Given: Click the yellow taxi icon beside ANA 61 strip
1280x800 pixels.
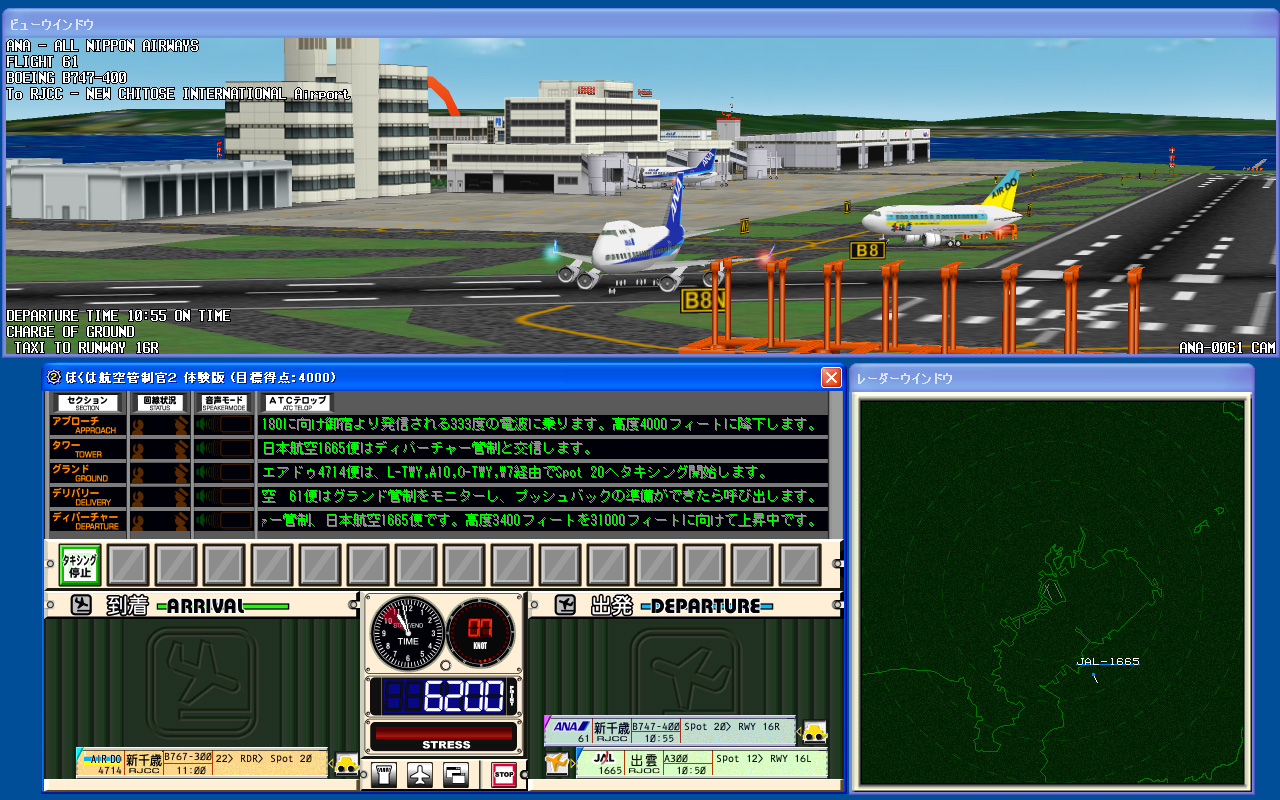Looking at the screenshot, I should (x=815, y=732).
